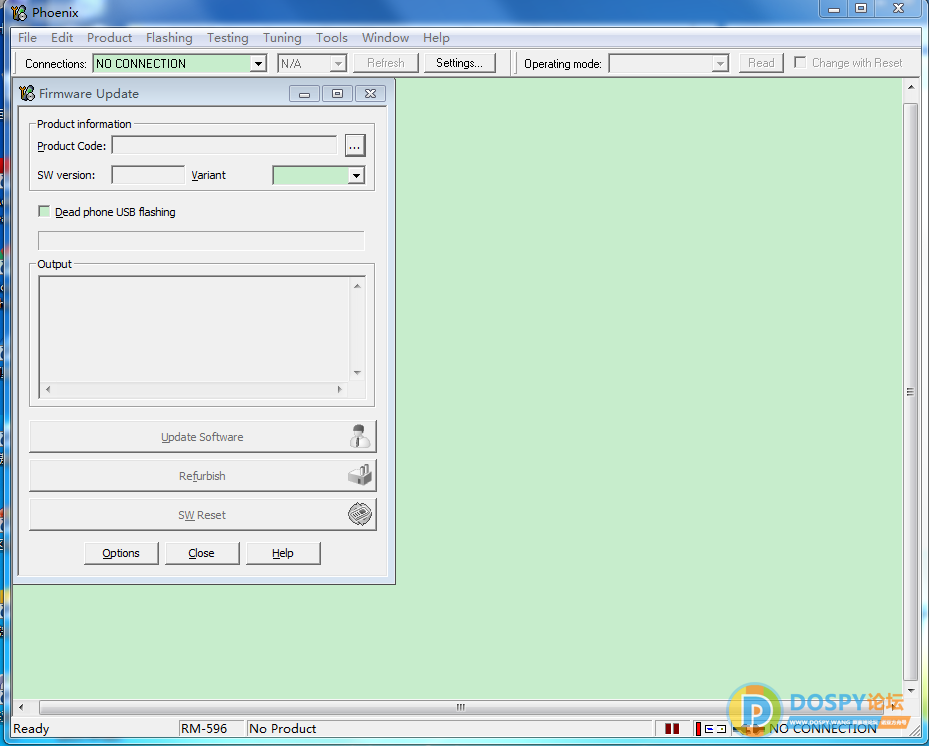Open the File menu
The image size is (929, 746).
(27, 37)
